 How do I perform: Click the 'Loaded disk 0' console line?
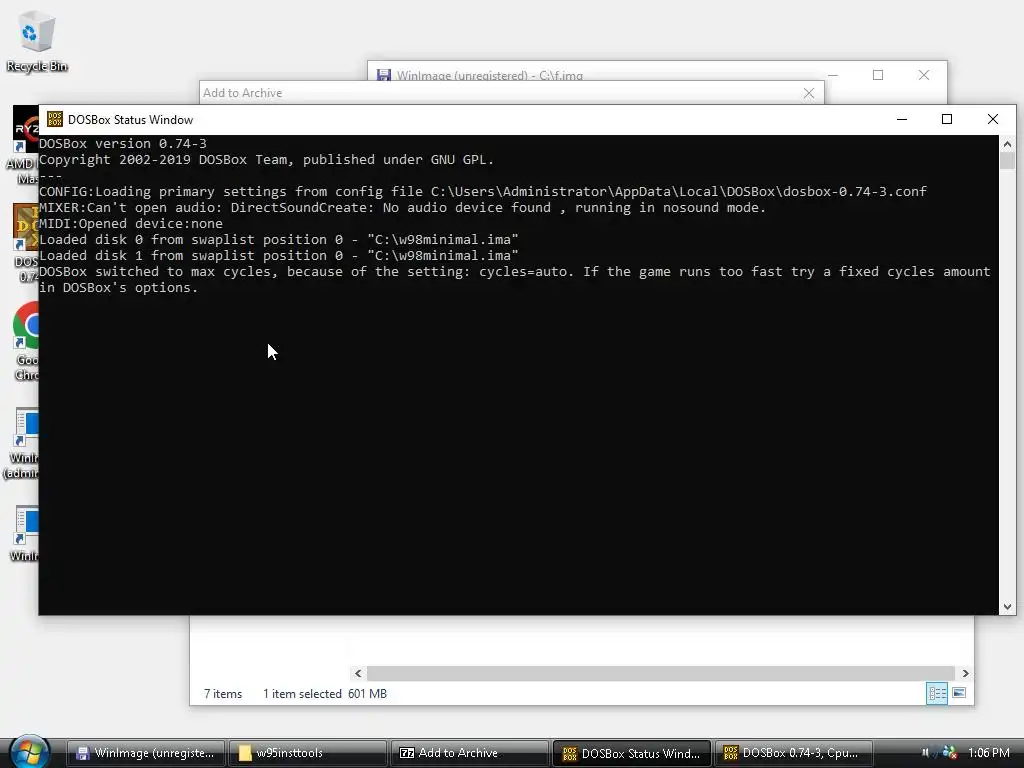point(279,240)
